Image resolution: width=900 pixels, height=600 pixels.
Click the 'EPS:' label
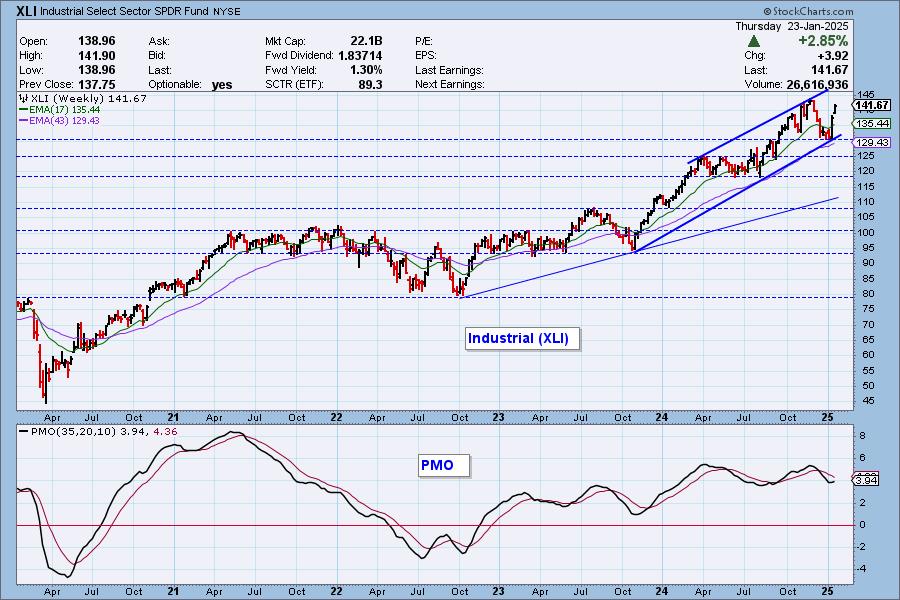point(426,56)
